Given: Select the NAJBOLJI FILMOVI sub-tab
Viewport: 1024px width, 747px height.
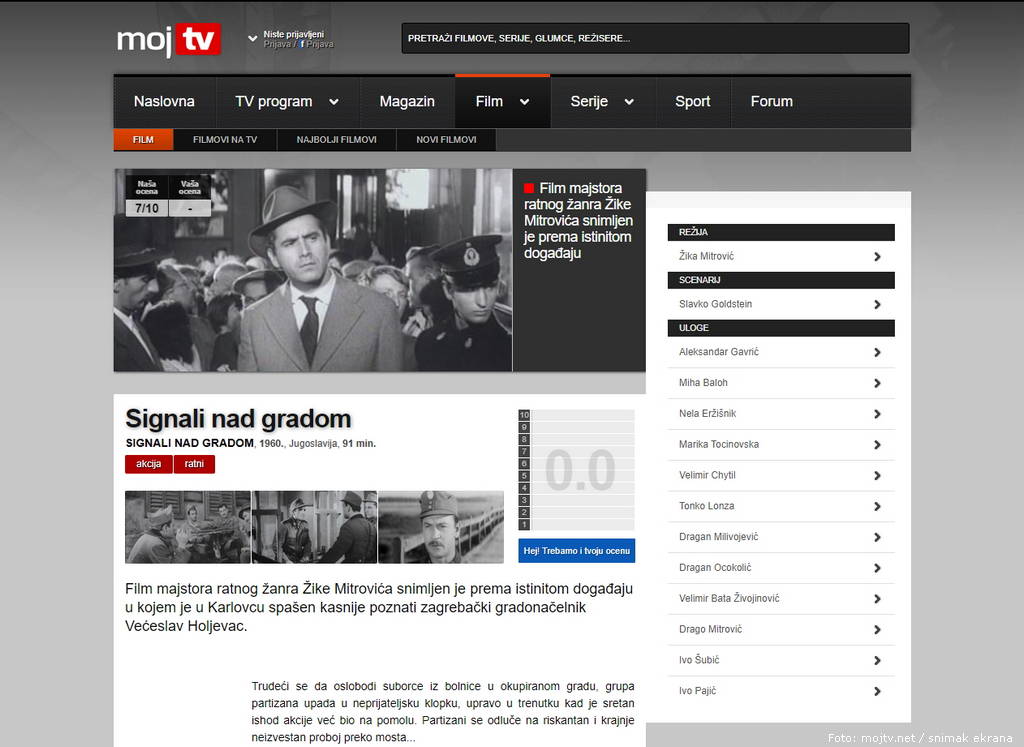Looking at the screenshot, I should coord(336,140).
